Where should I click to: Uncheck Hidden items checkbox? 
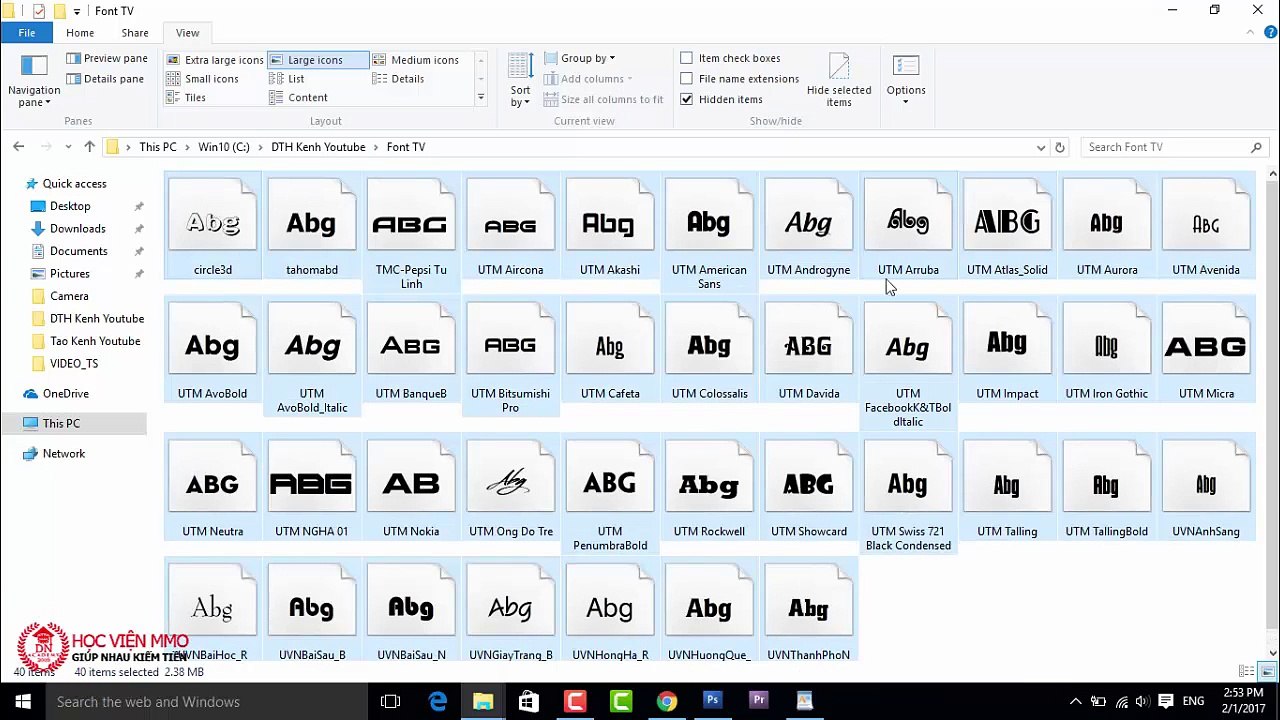687,99
